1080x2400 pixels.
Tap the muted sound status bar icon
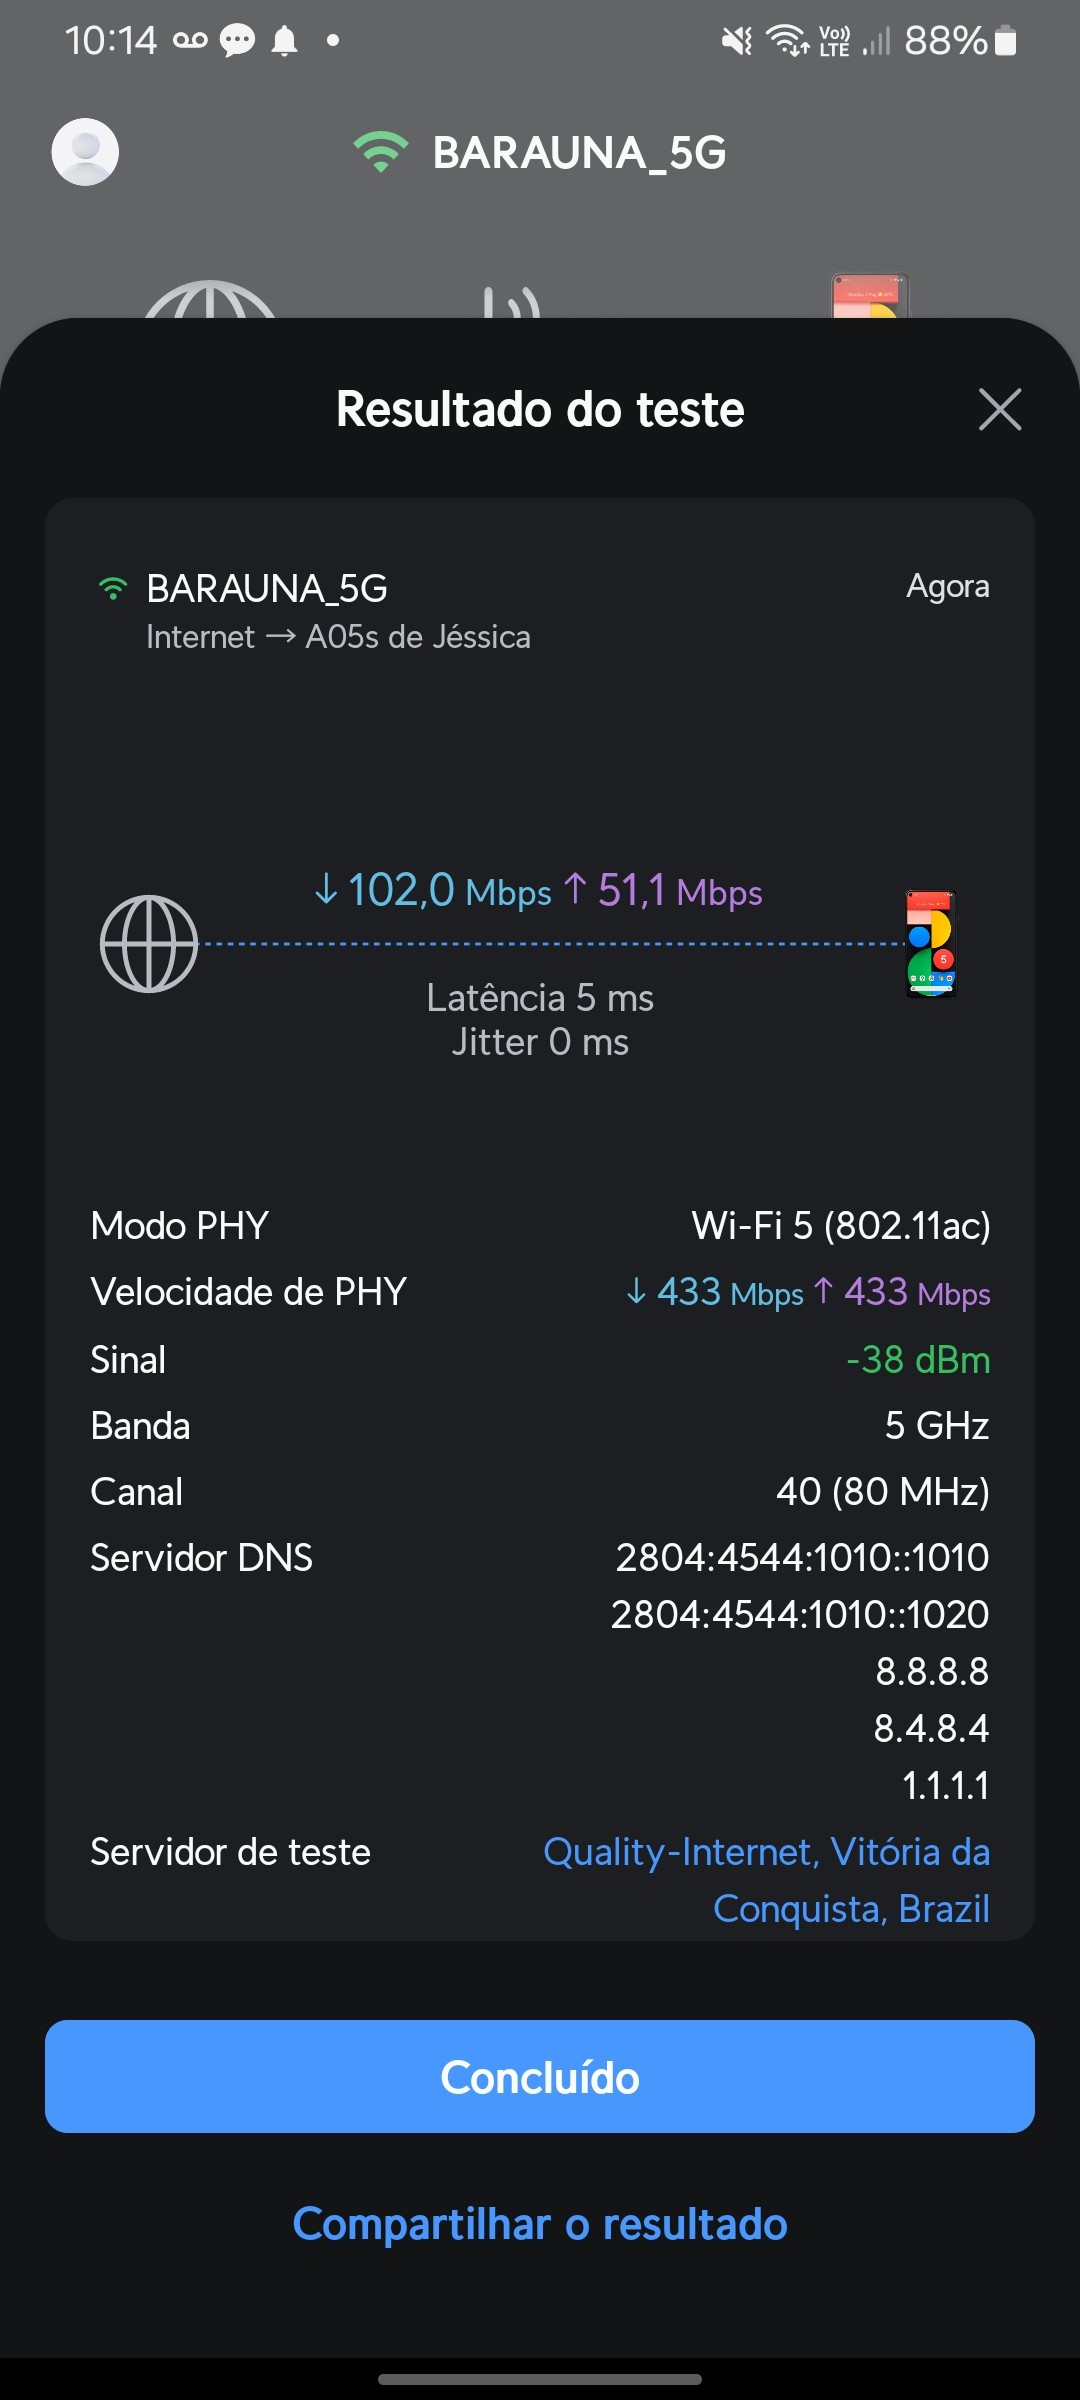[x=737, y=41]
